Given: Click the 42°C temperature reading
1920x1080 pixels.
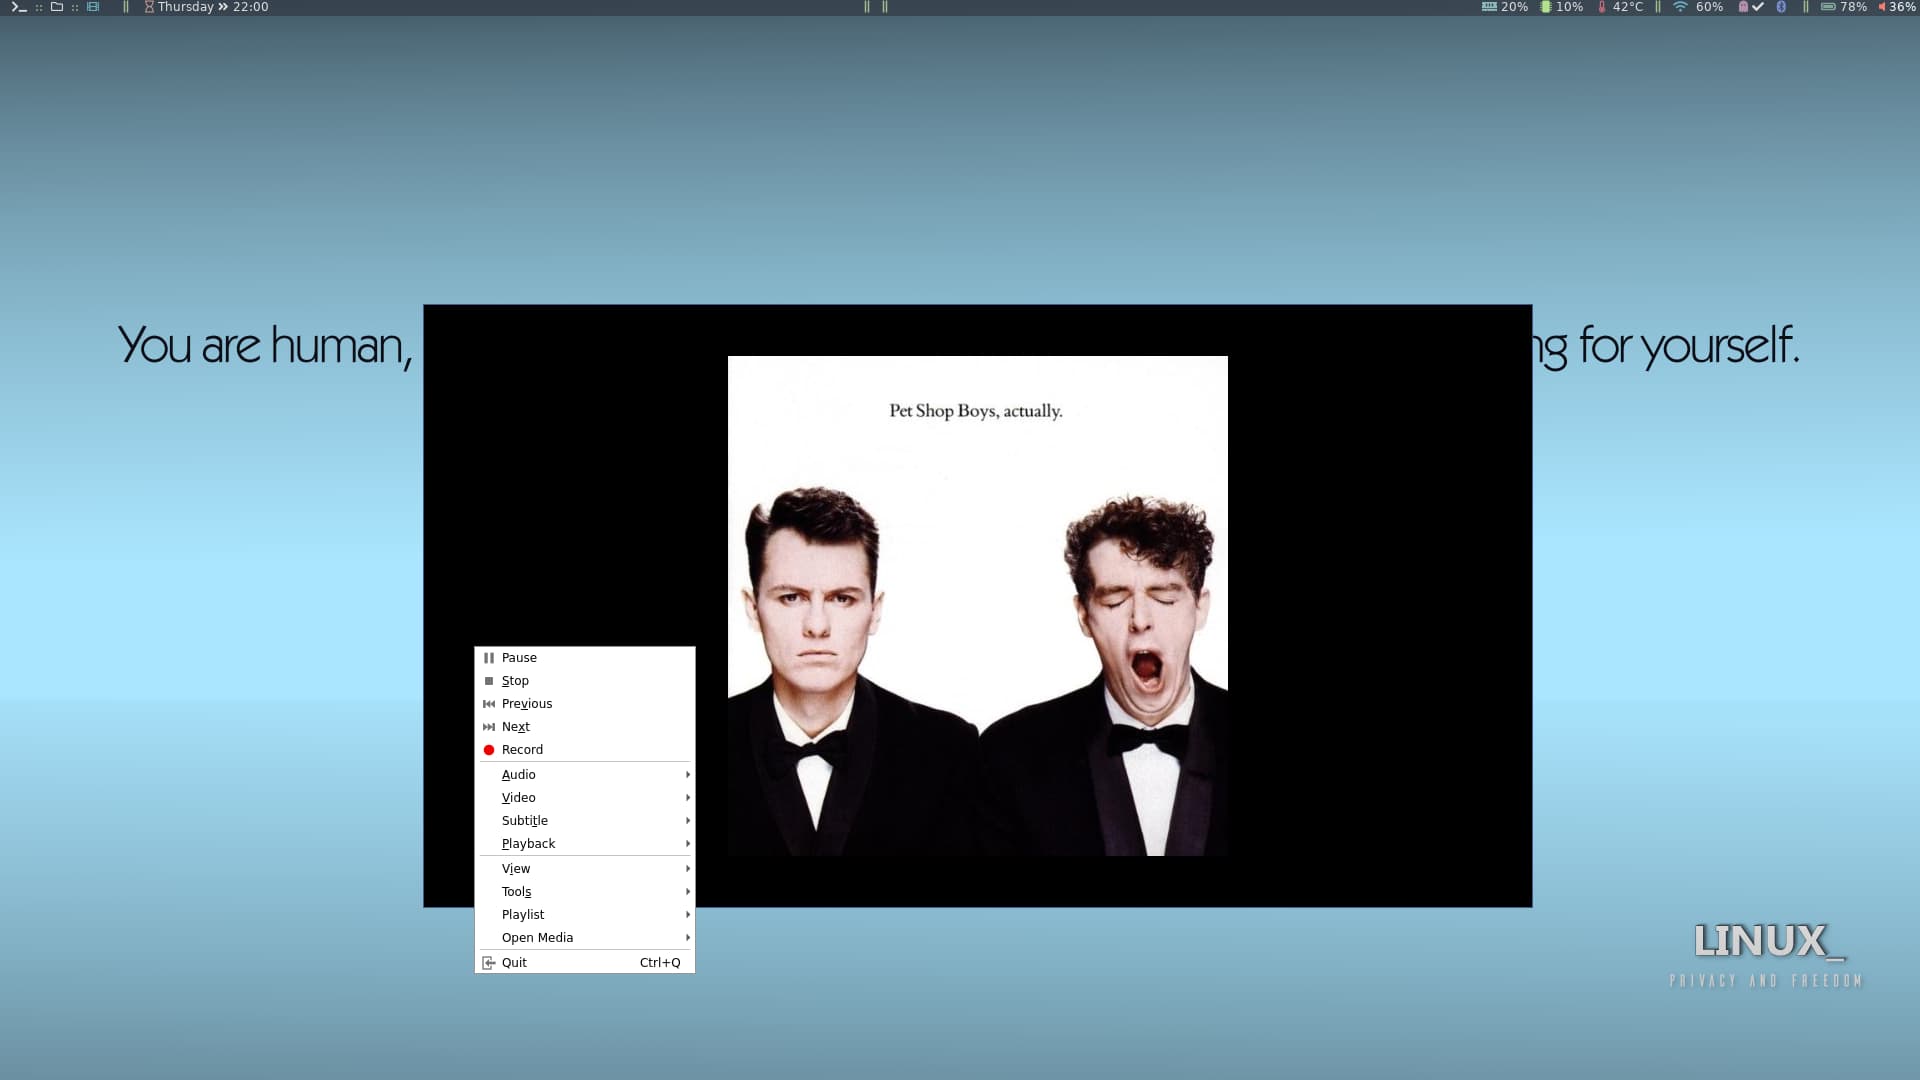Looking at the screenshot, I should pyautogui.click(x=1628, y=7).
